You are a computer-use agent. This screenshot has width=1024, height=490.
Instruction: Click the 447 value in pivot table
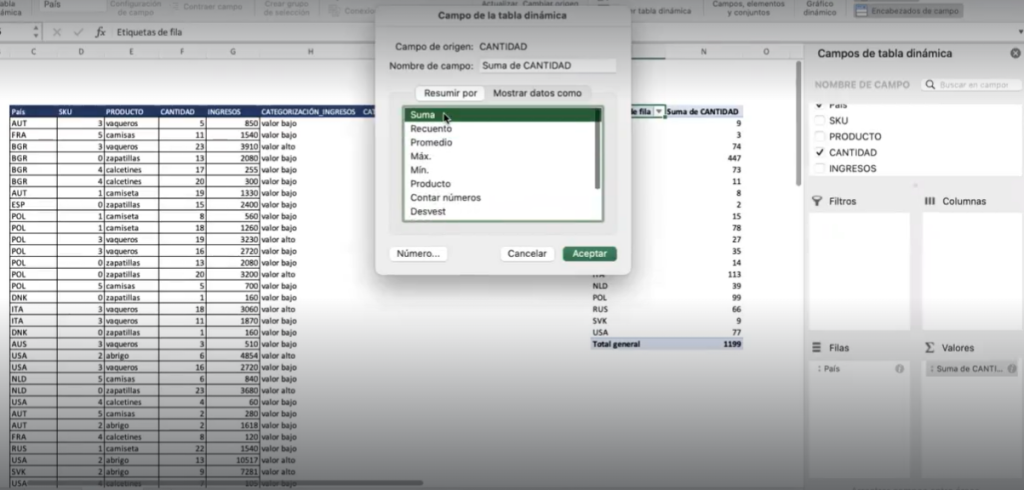[x=703, y=157]
